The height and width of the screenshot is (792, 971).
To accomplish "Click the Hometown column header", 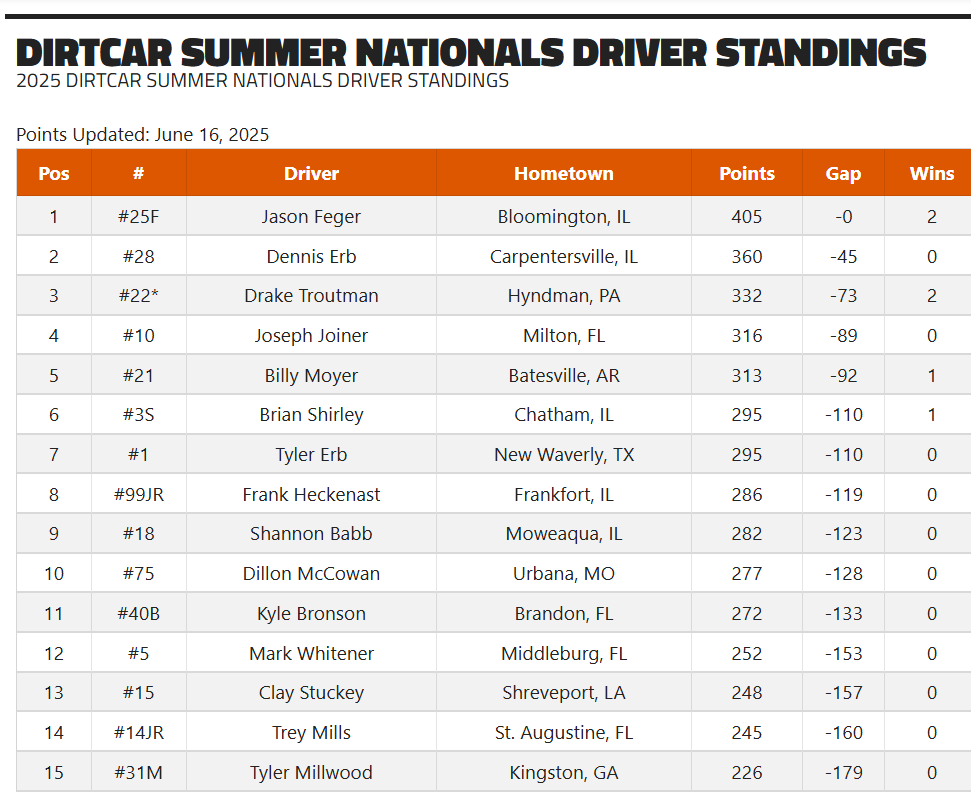I will click(564, 173).
